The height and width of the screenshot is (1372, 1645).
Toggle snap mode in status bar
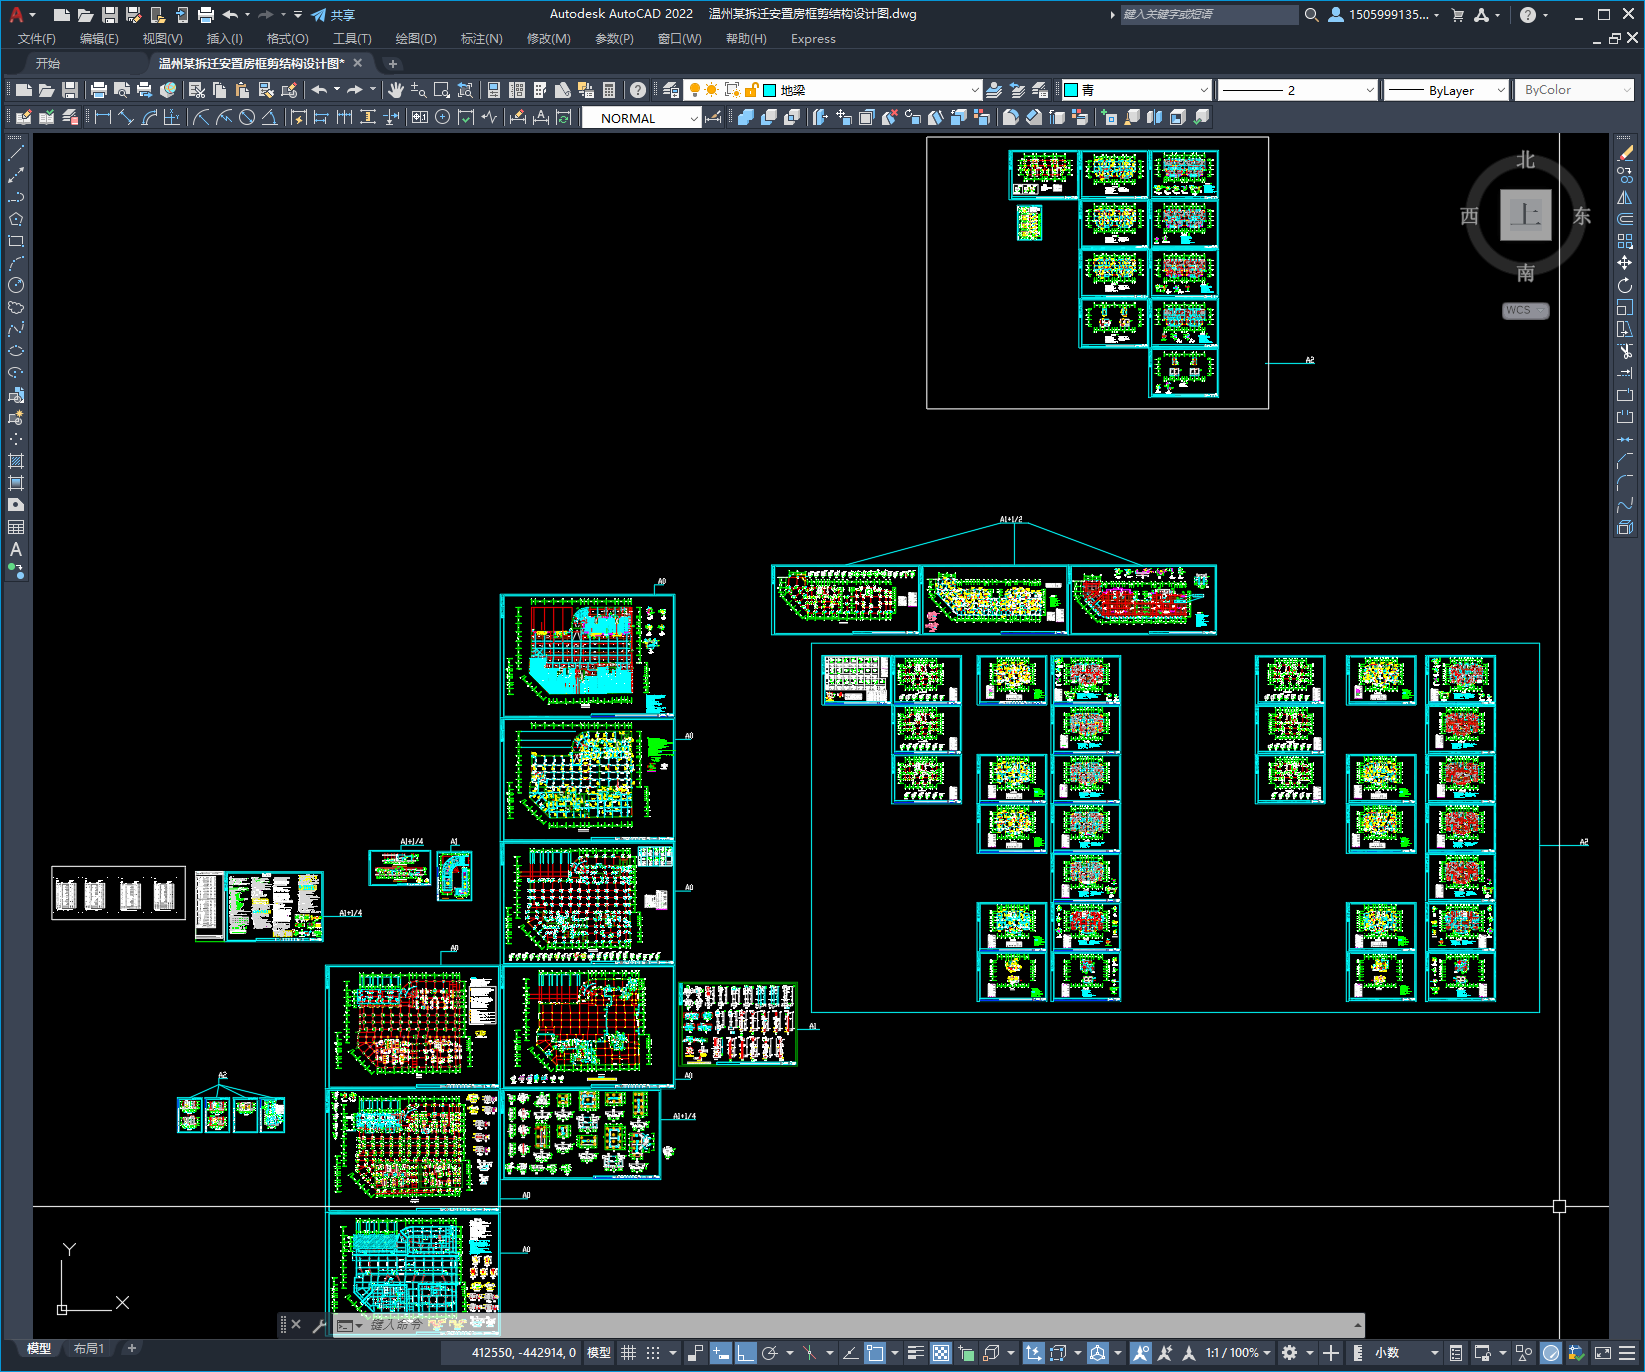click(653, 1353)
